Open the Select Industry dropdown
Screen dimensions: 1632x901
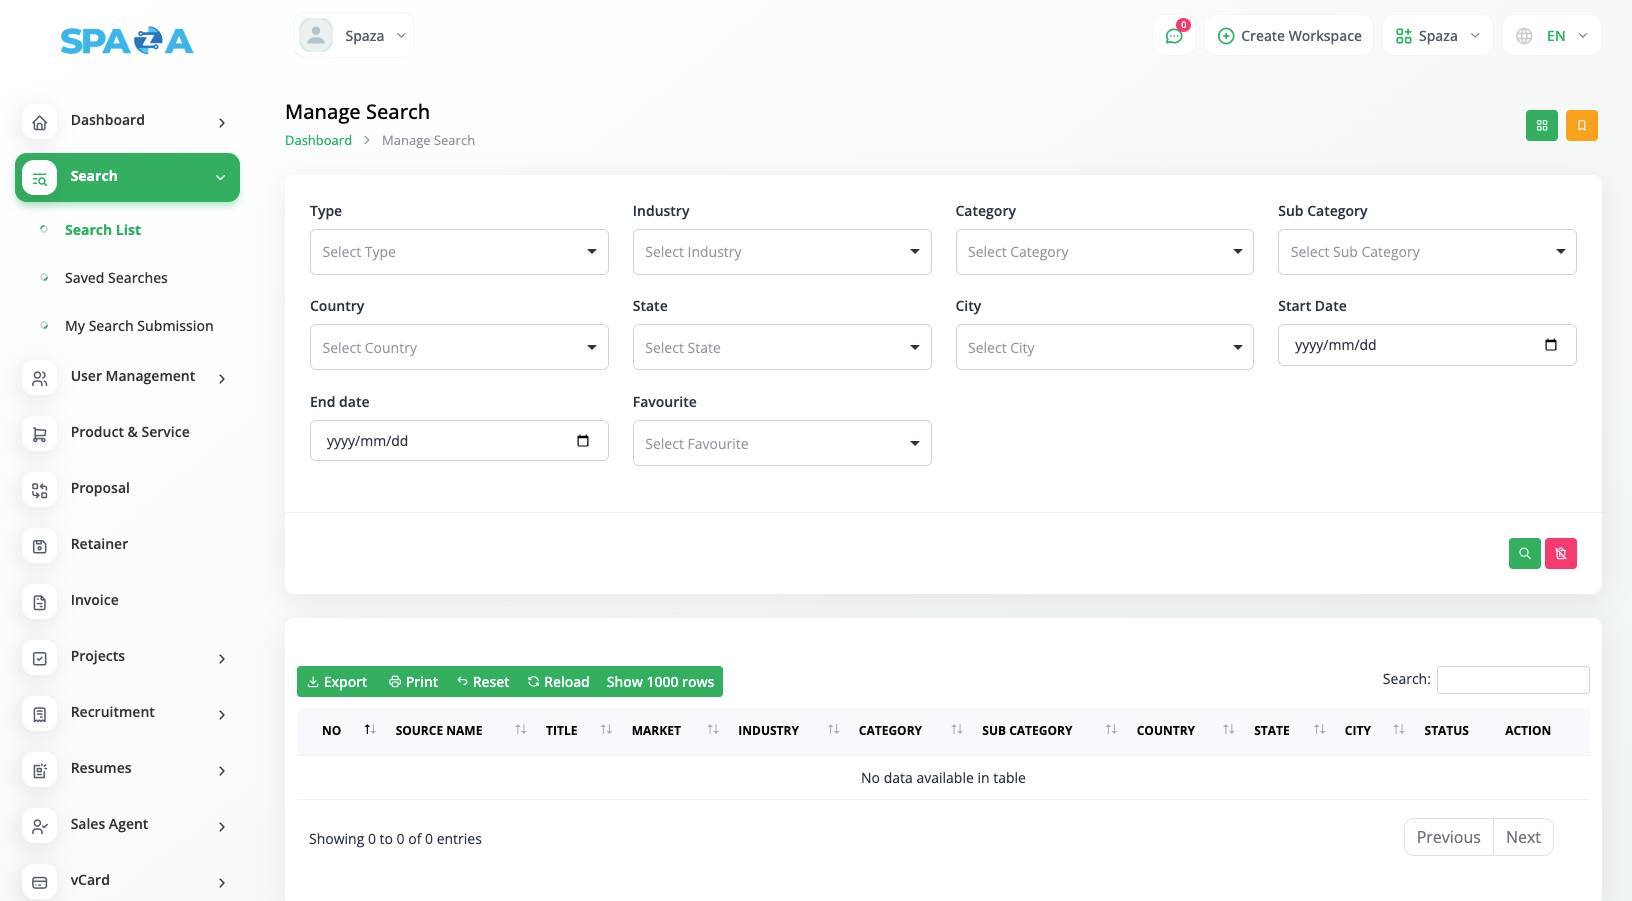tap(781, 252)
